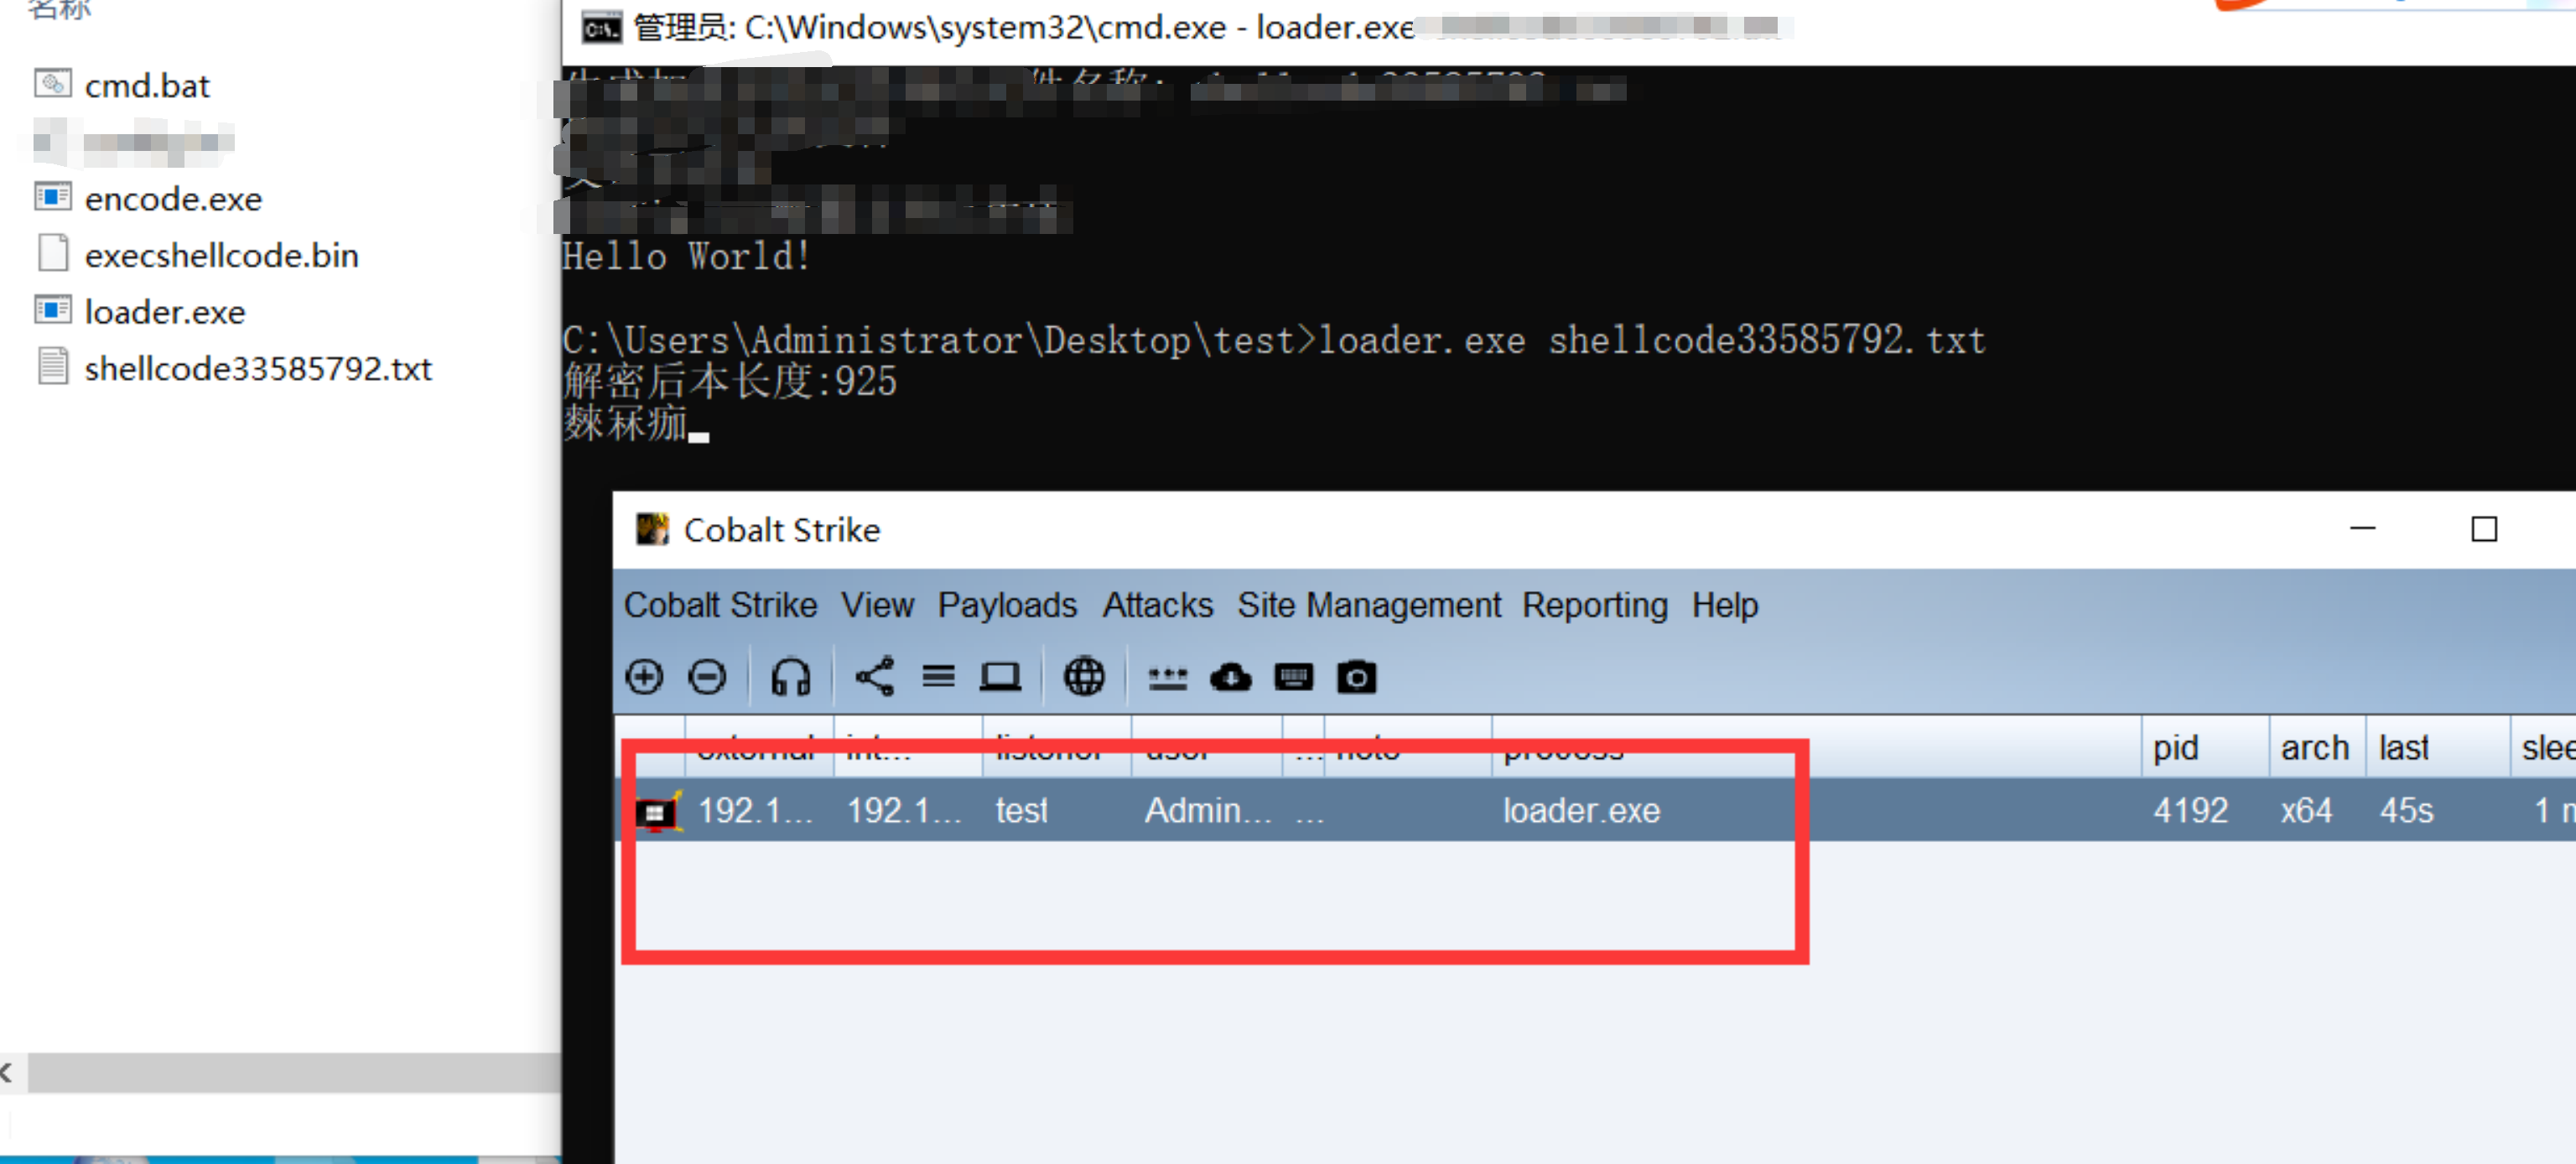Image resolution: width=2576 pixels, height=1164 pixels.
Task: Click the Disconnect minus-circle icon
Action: 707,677
